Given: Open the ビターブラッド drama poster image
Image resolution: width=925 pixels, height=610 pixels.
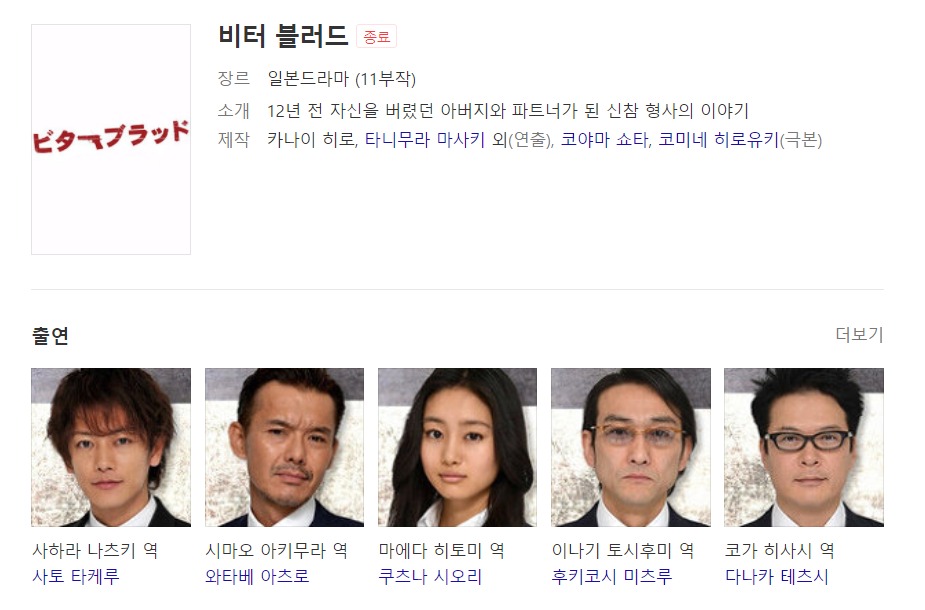Looking at the screenshot, I should coord(111,139).
